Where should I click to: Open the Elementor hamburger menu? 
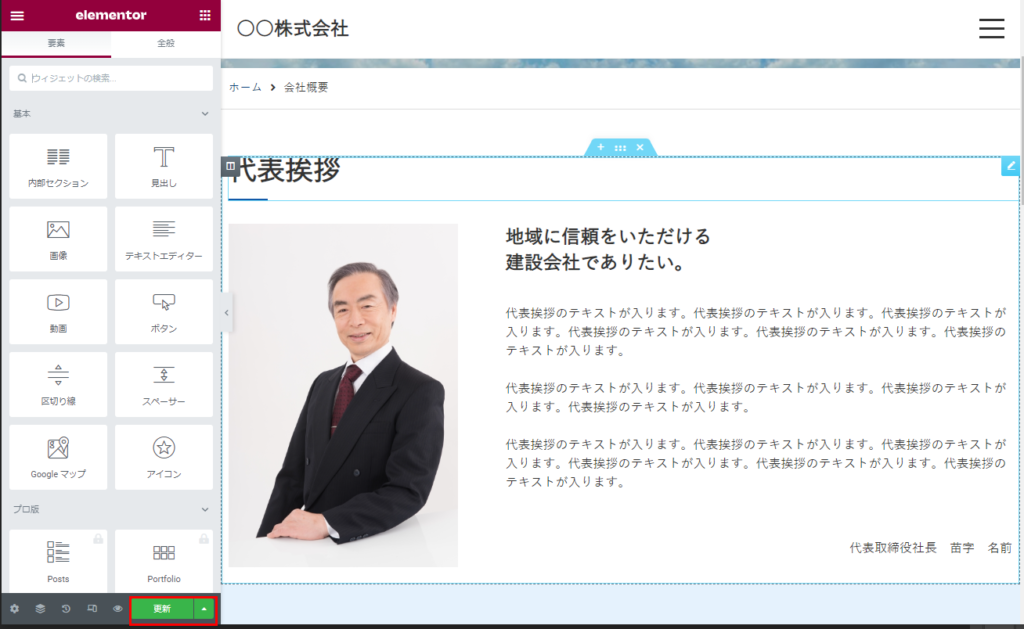coord(17,15)
